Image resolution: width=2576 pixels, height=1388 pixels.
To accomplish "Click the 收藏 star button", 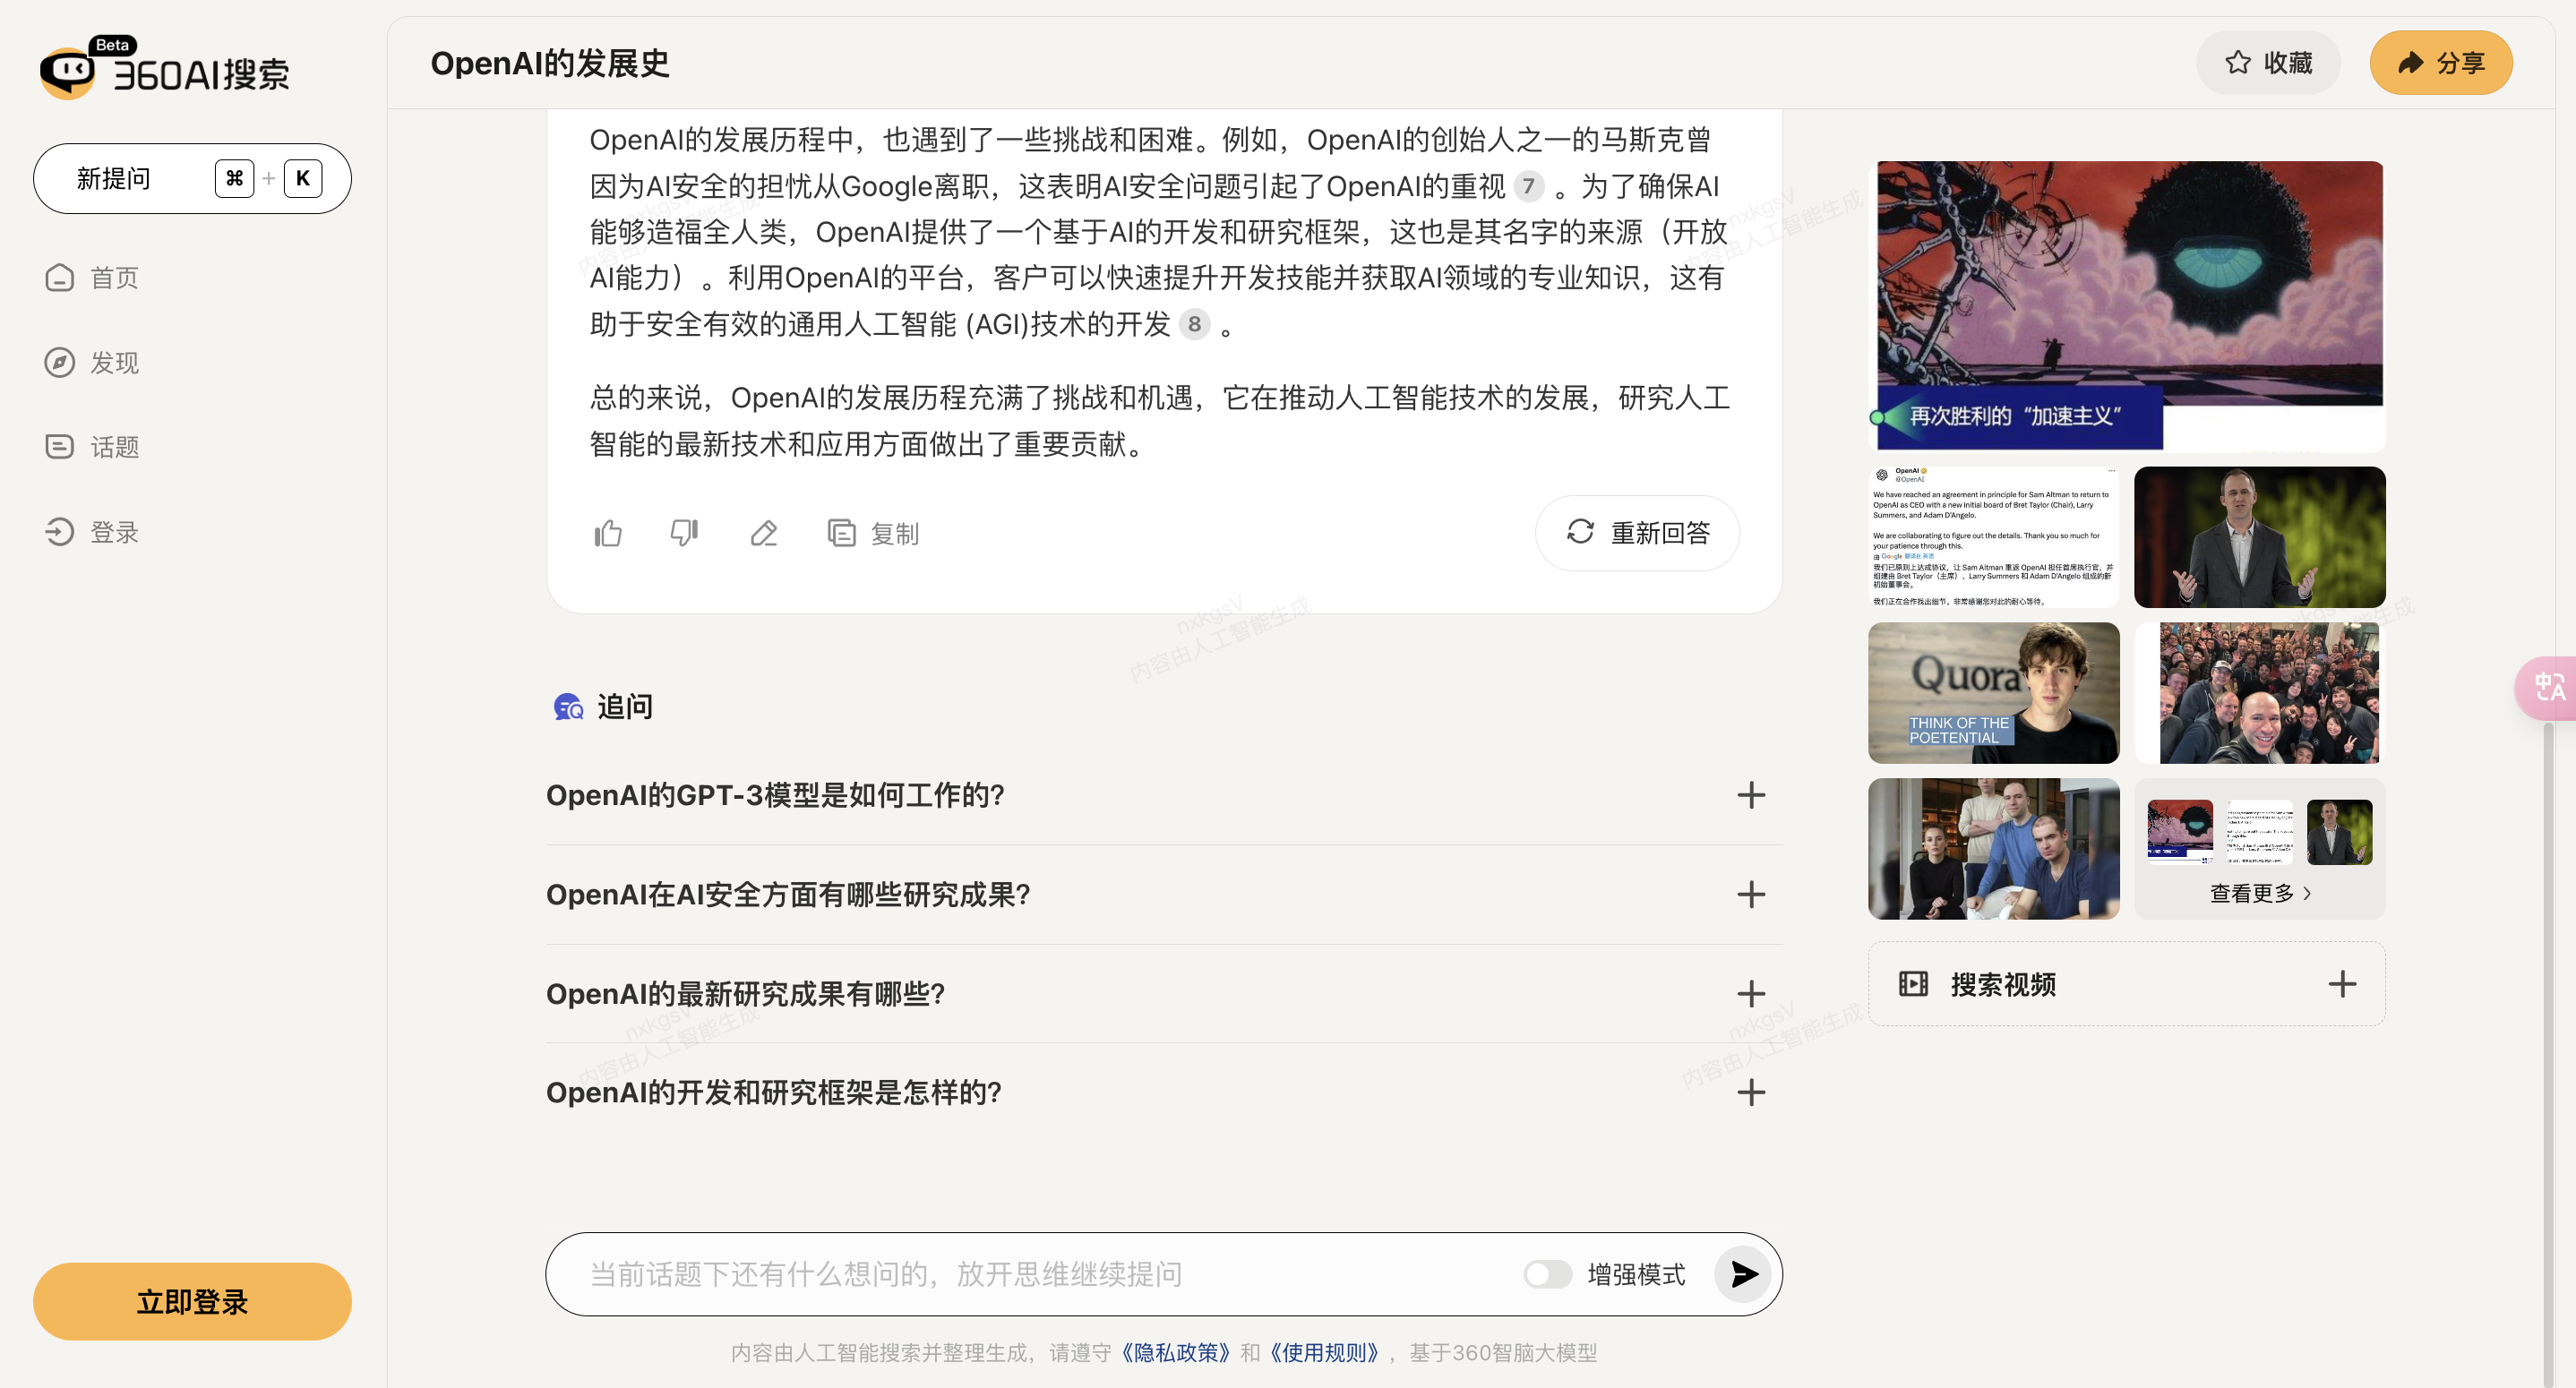I will point(2268,63).
